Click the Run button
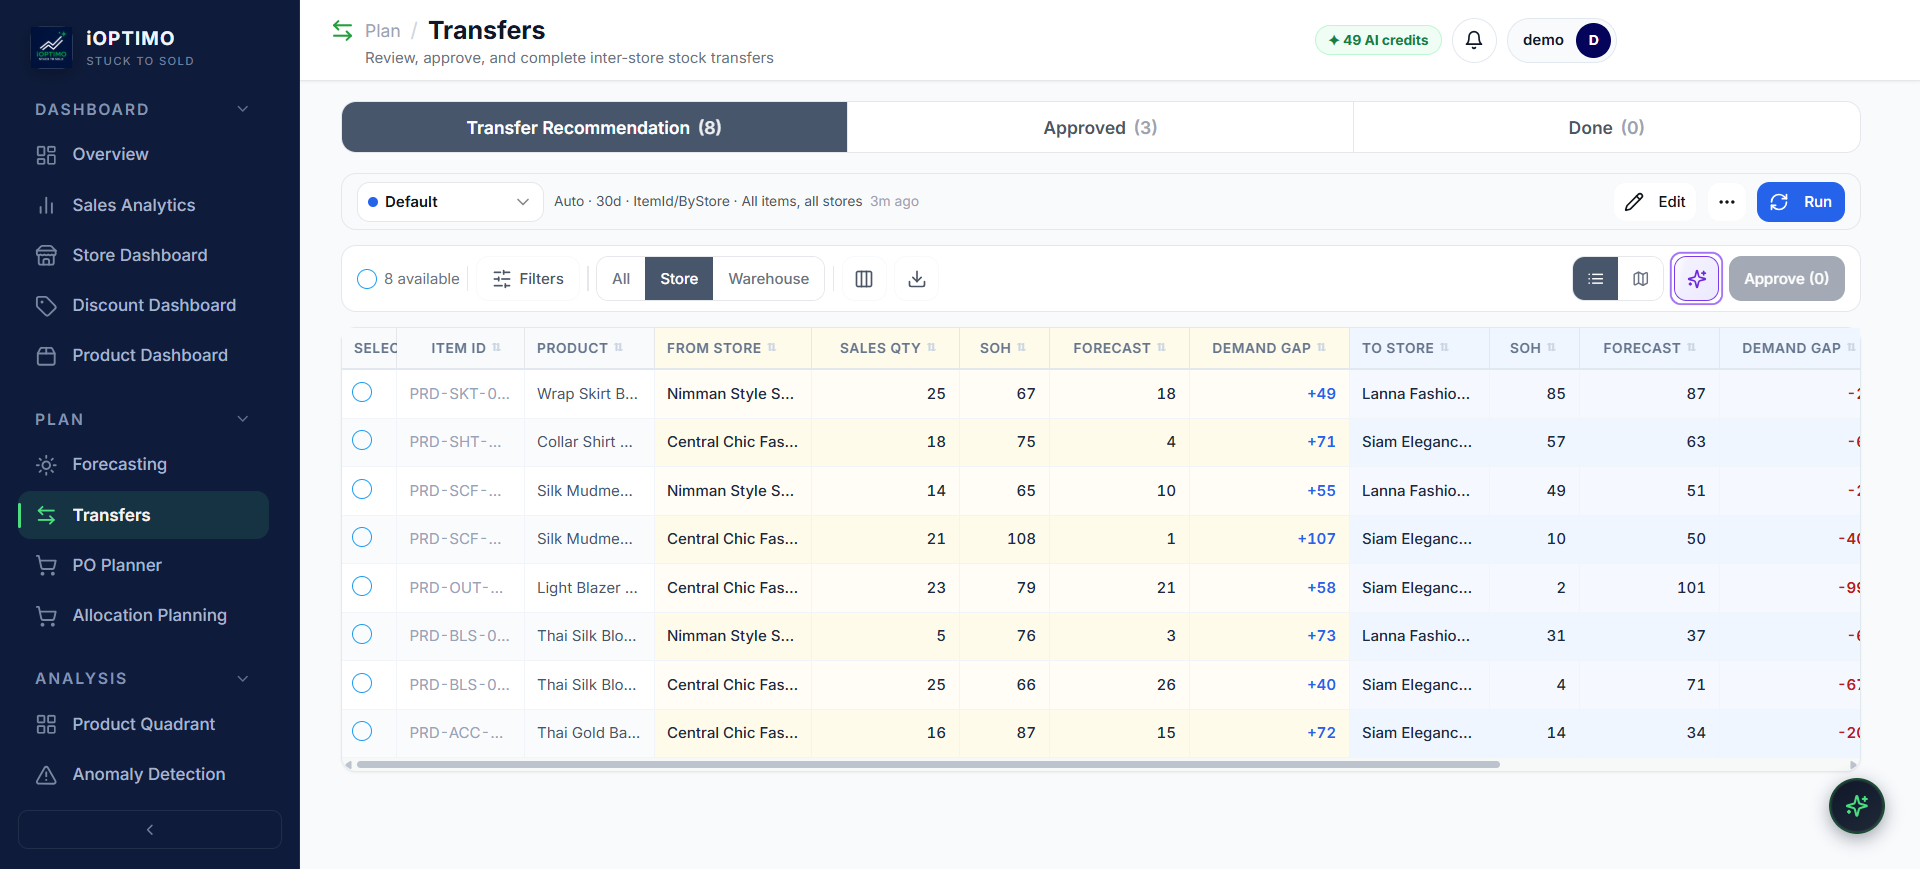The height and width of the screenshot is (869, 1920). [x=1800, y=202]
